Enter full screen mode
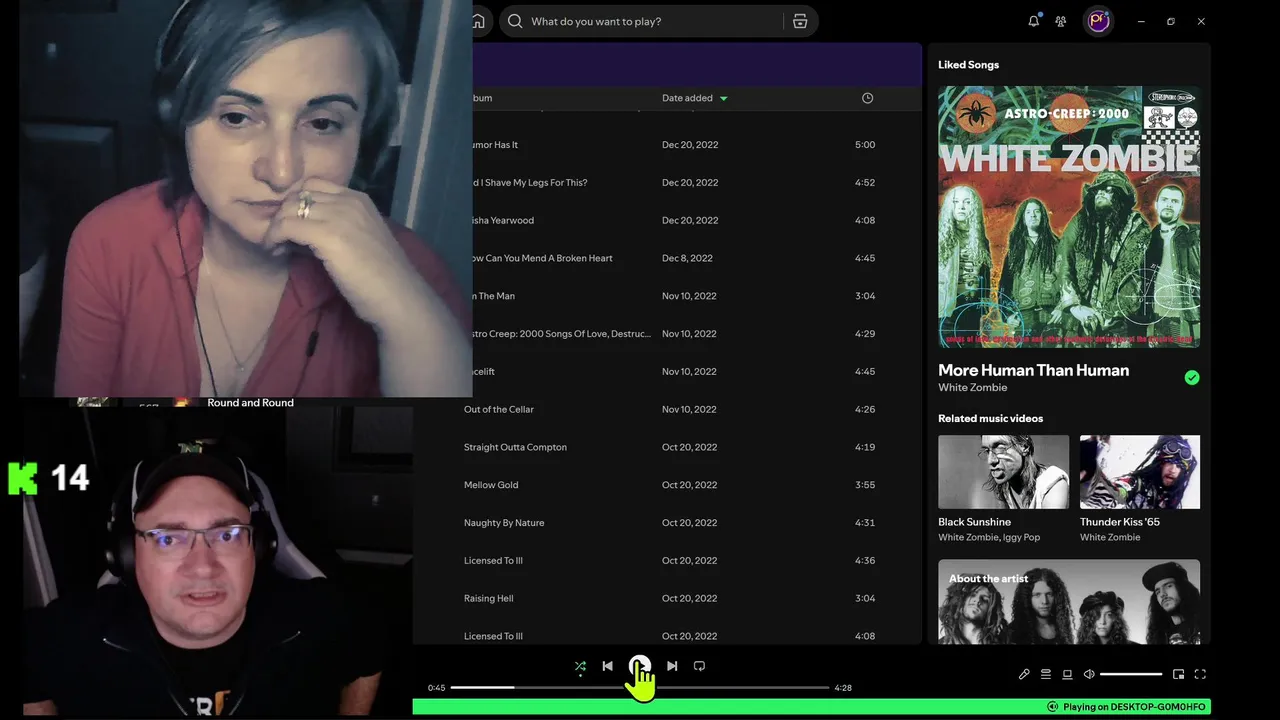1280x720 pixels. tap(1200, 674)
